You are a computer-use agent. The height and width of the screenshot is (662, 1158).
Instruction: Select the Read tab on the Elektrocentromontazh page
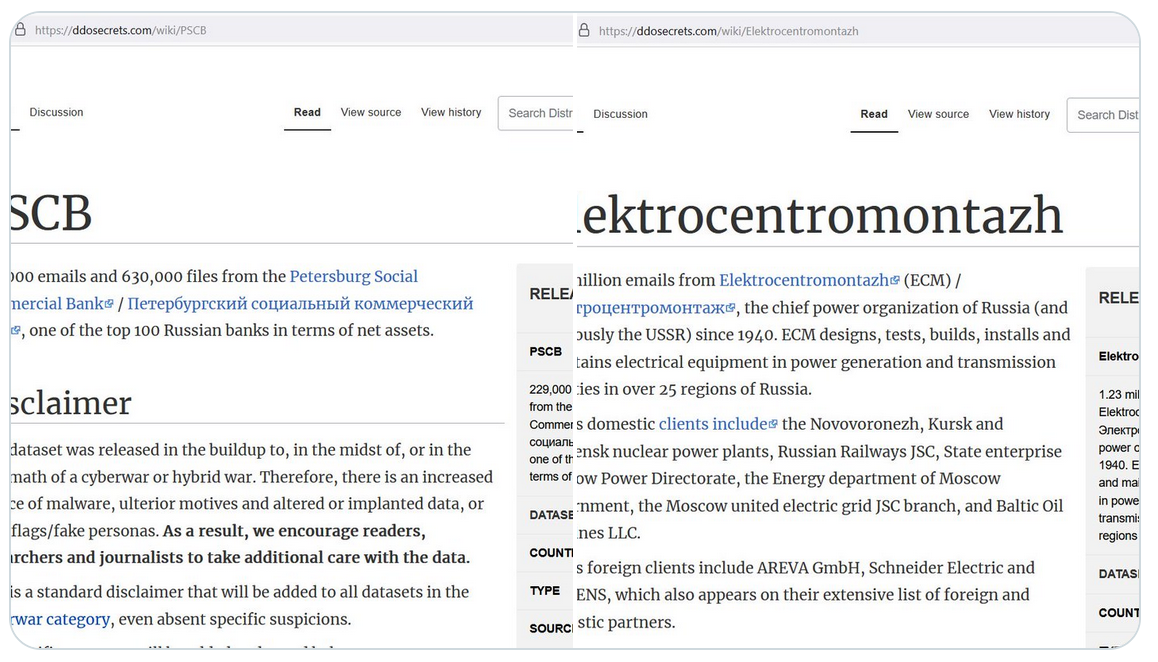point(874,114)
